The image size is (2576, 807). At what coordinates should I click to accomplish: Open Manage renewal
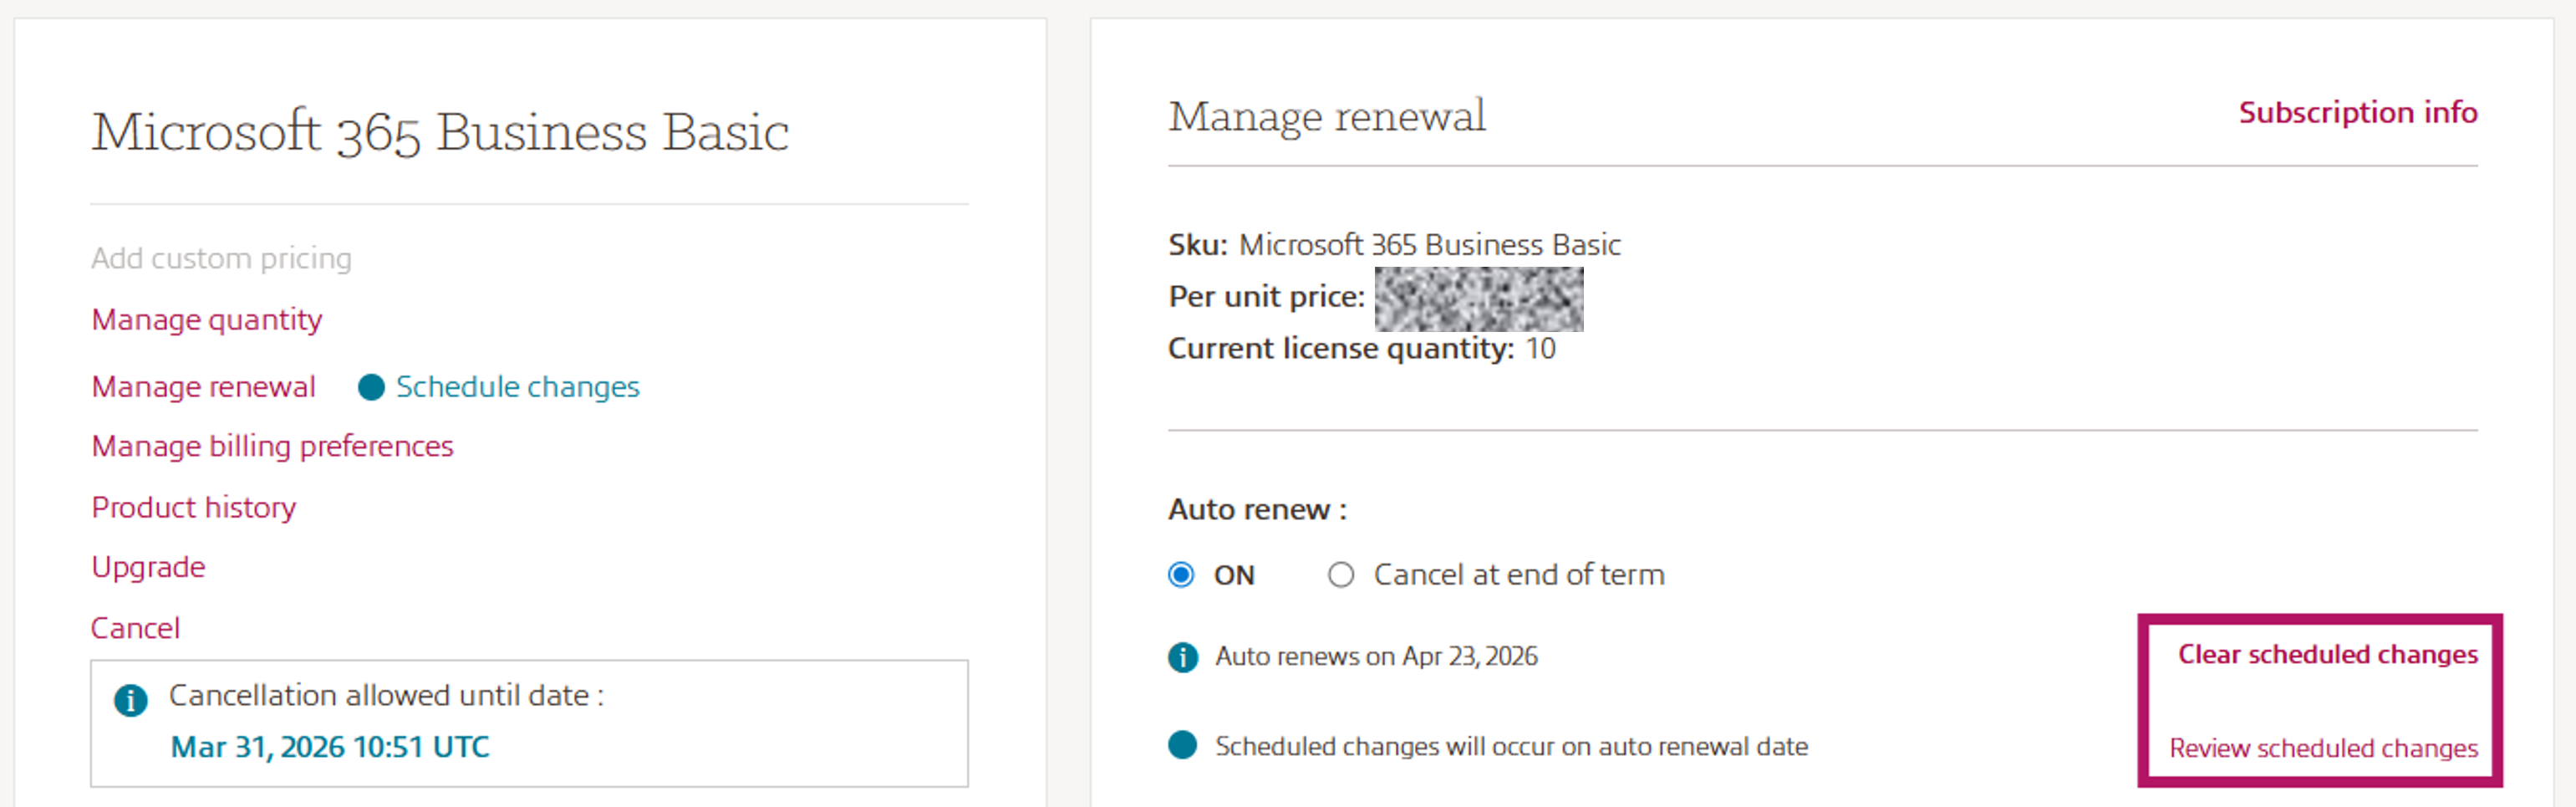coord(203,386)
